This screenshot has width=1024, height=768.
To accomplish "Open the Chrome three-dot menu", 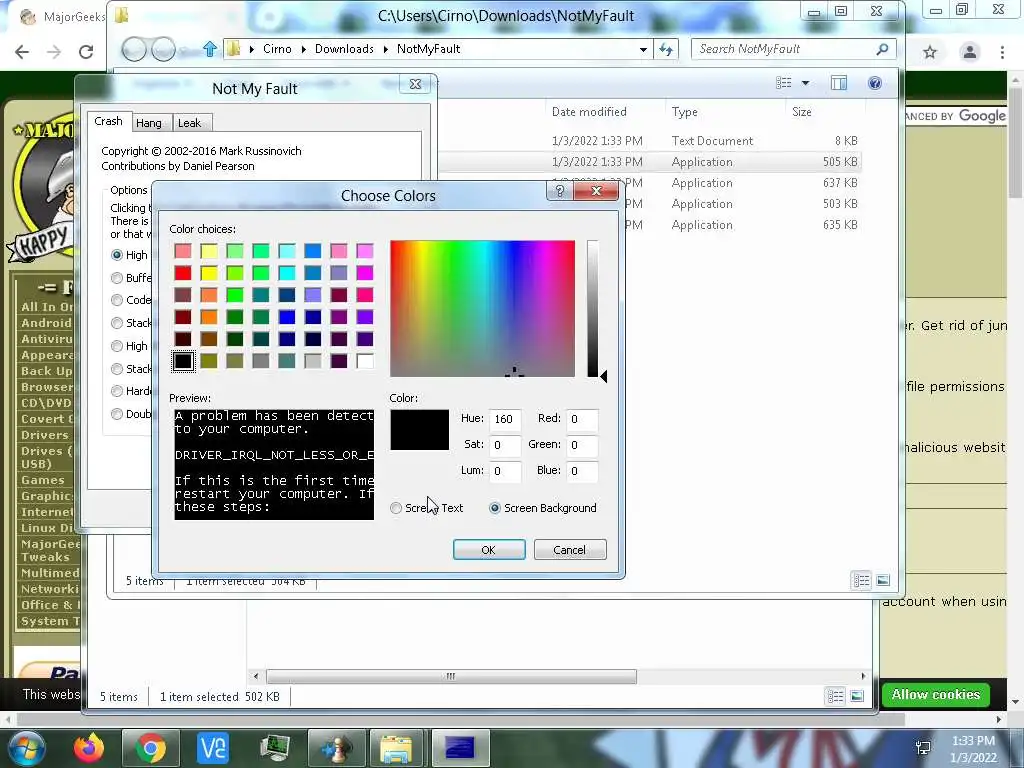I will point(1002,52).
